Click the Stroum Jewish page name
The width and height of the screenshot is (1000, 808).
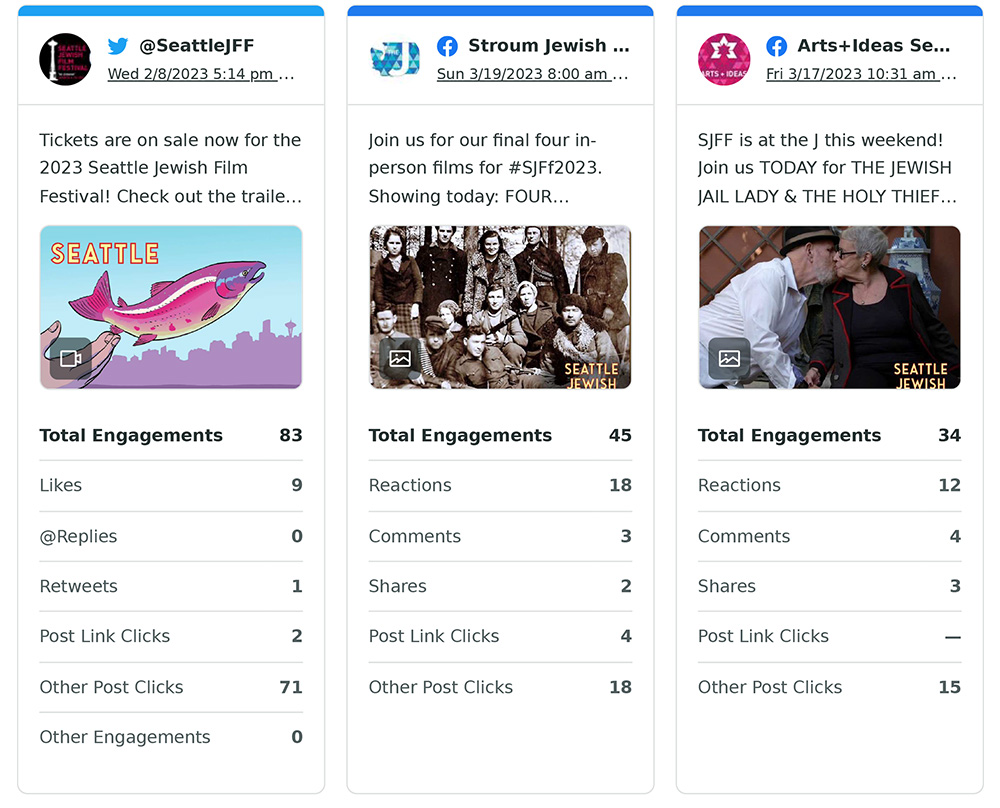[x=548, y=46]
